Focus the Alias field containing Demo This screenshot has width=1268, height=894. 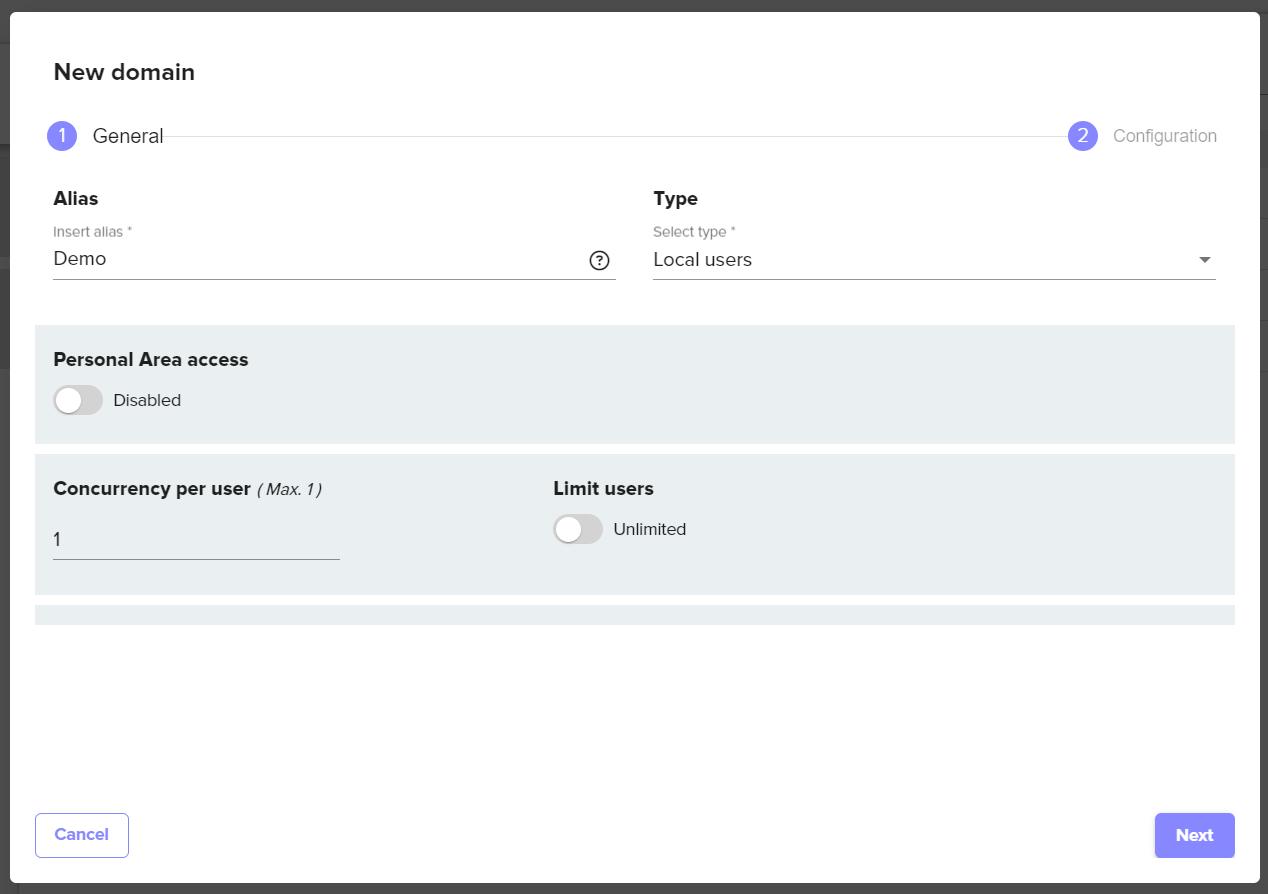315,259
